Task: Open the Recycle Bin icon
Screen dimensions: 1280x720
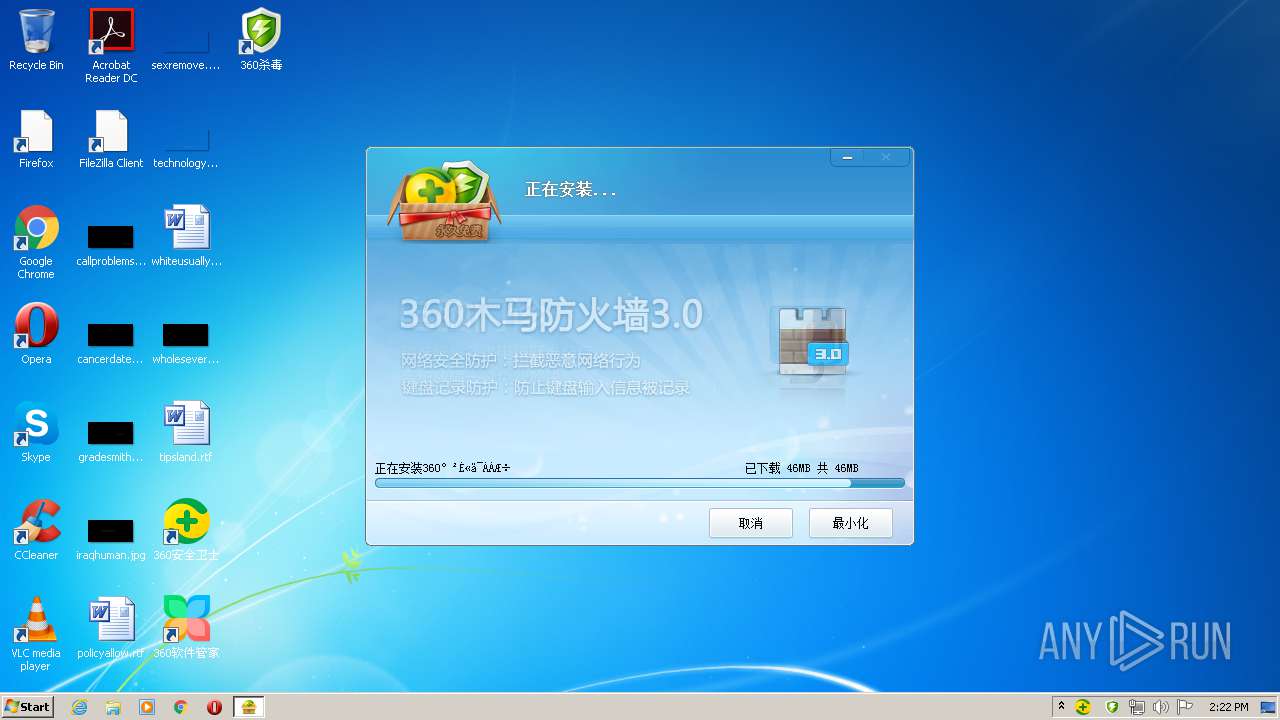Action: (36, 40)
